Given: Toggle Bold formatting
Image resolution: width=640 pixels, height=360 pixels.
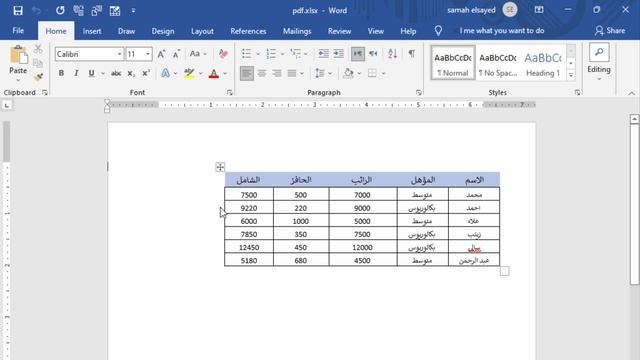Looking at the screenshot, I should click(x=61, y=73).
